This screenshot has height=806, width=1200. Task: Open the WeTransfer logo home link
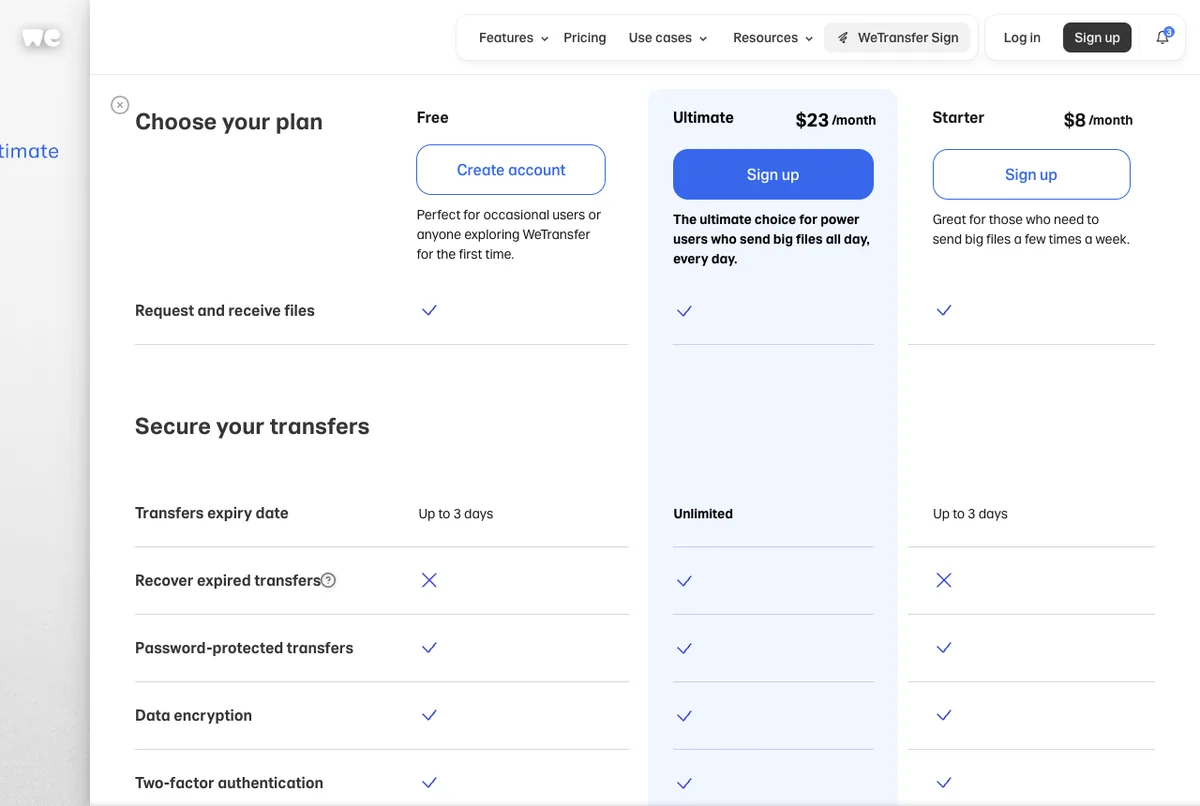[42, 38]
